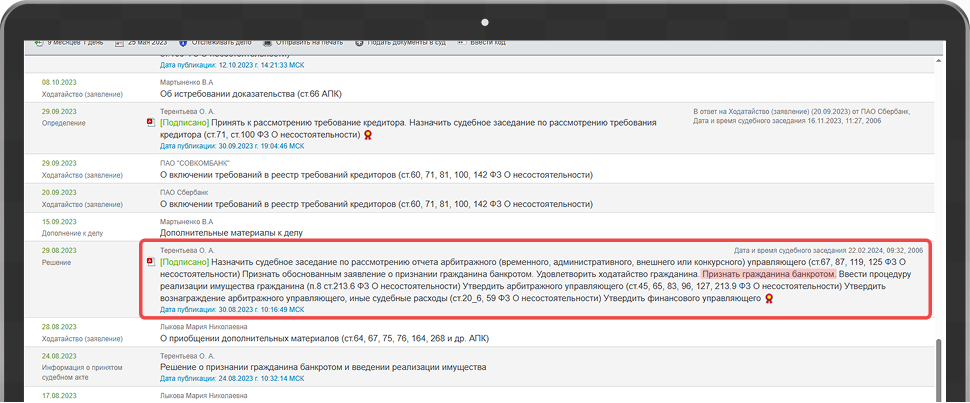Open 'Дополнительные материалы к делу' entry
Image resolution: width=970 pixels, height=403 pixels.
click(231, 232)
